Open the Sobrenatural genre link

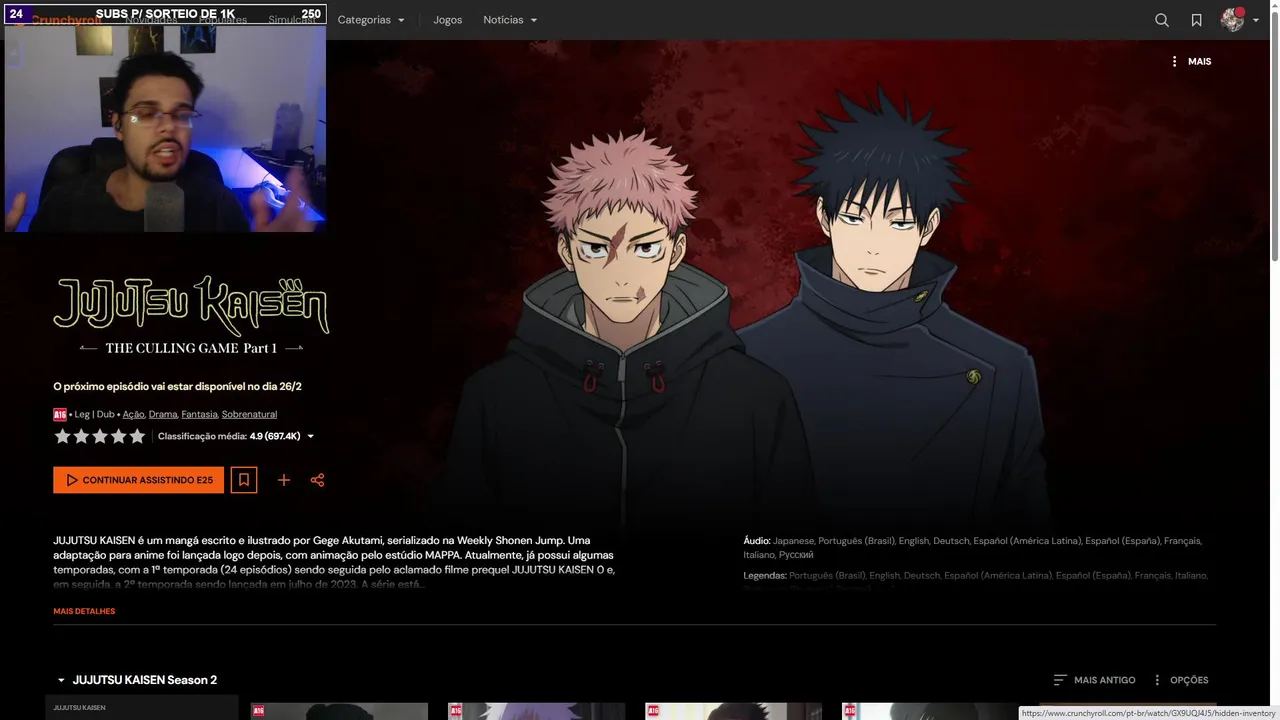(x=249, y=414)
